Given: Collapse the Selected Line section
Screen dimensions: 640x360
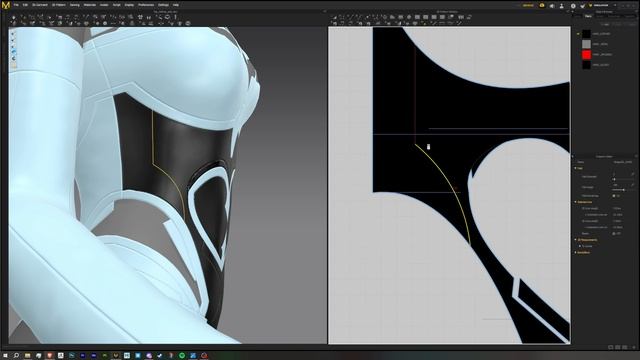Looking at the screenshot, I should pos(576,202).
